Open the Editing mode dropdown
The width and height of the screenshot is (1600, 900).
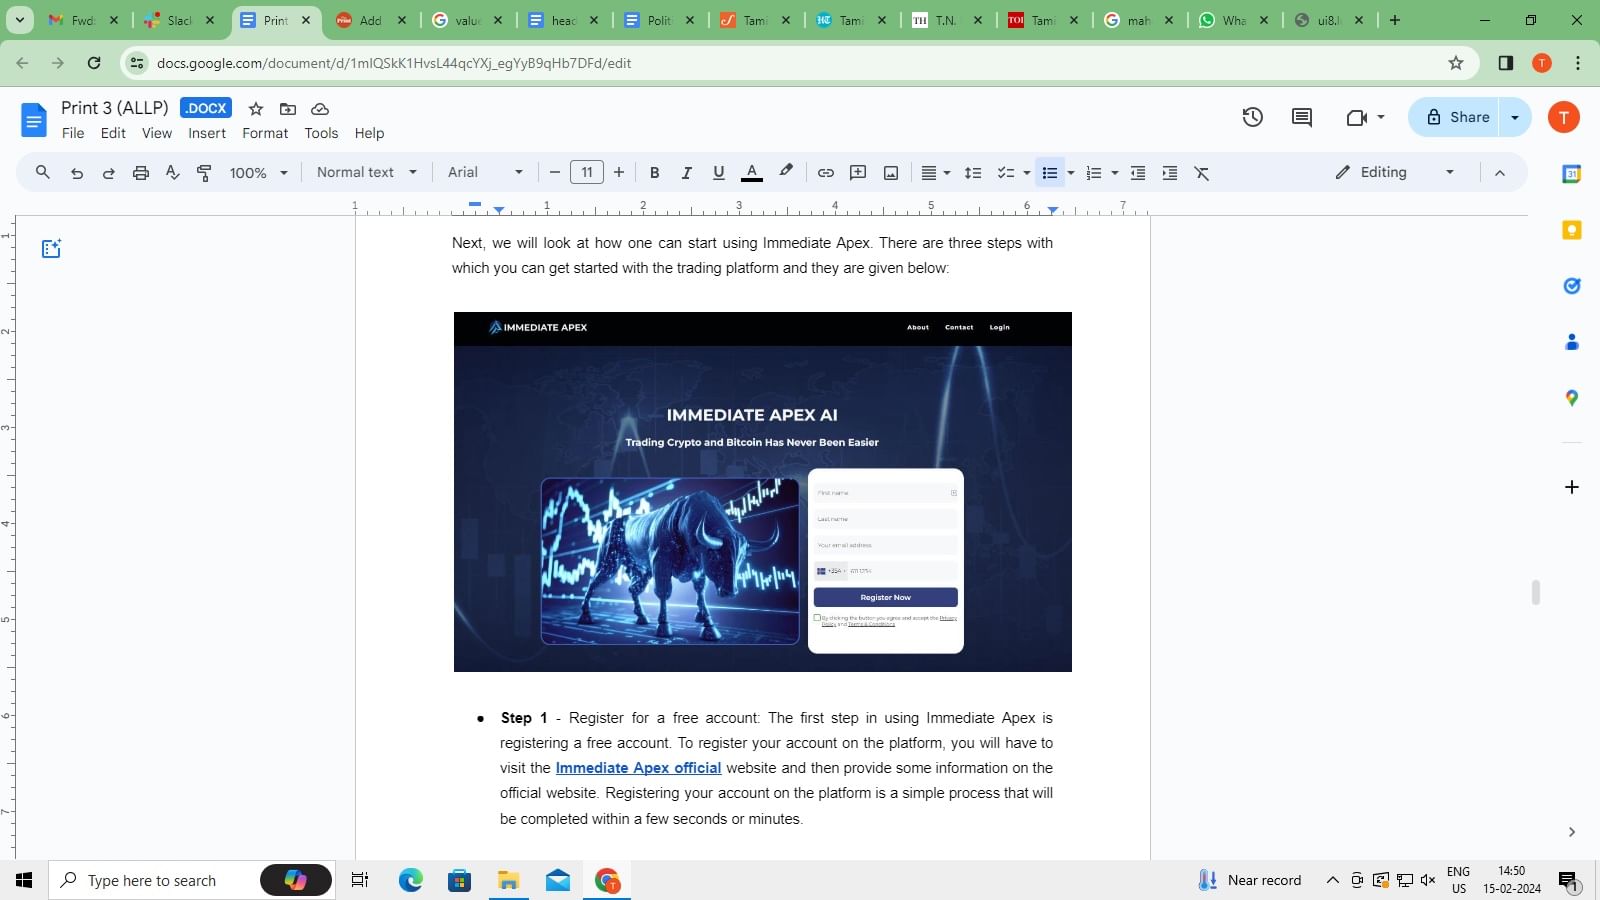tap(1395, 172)
